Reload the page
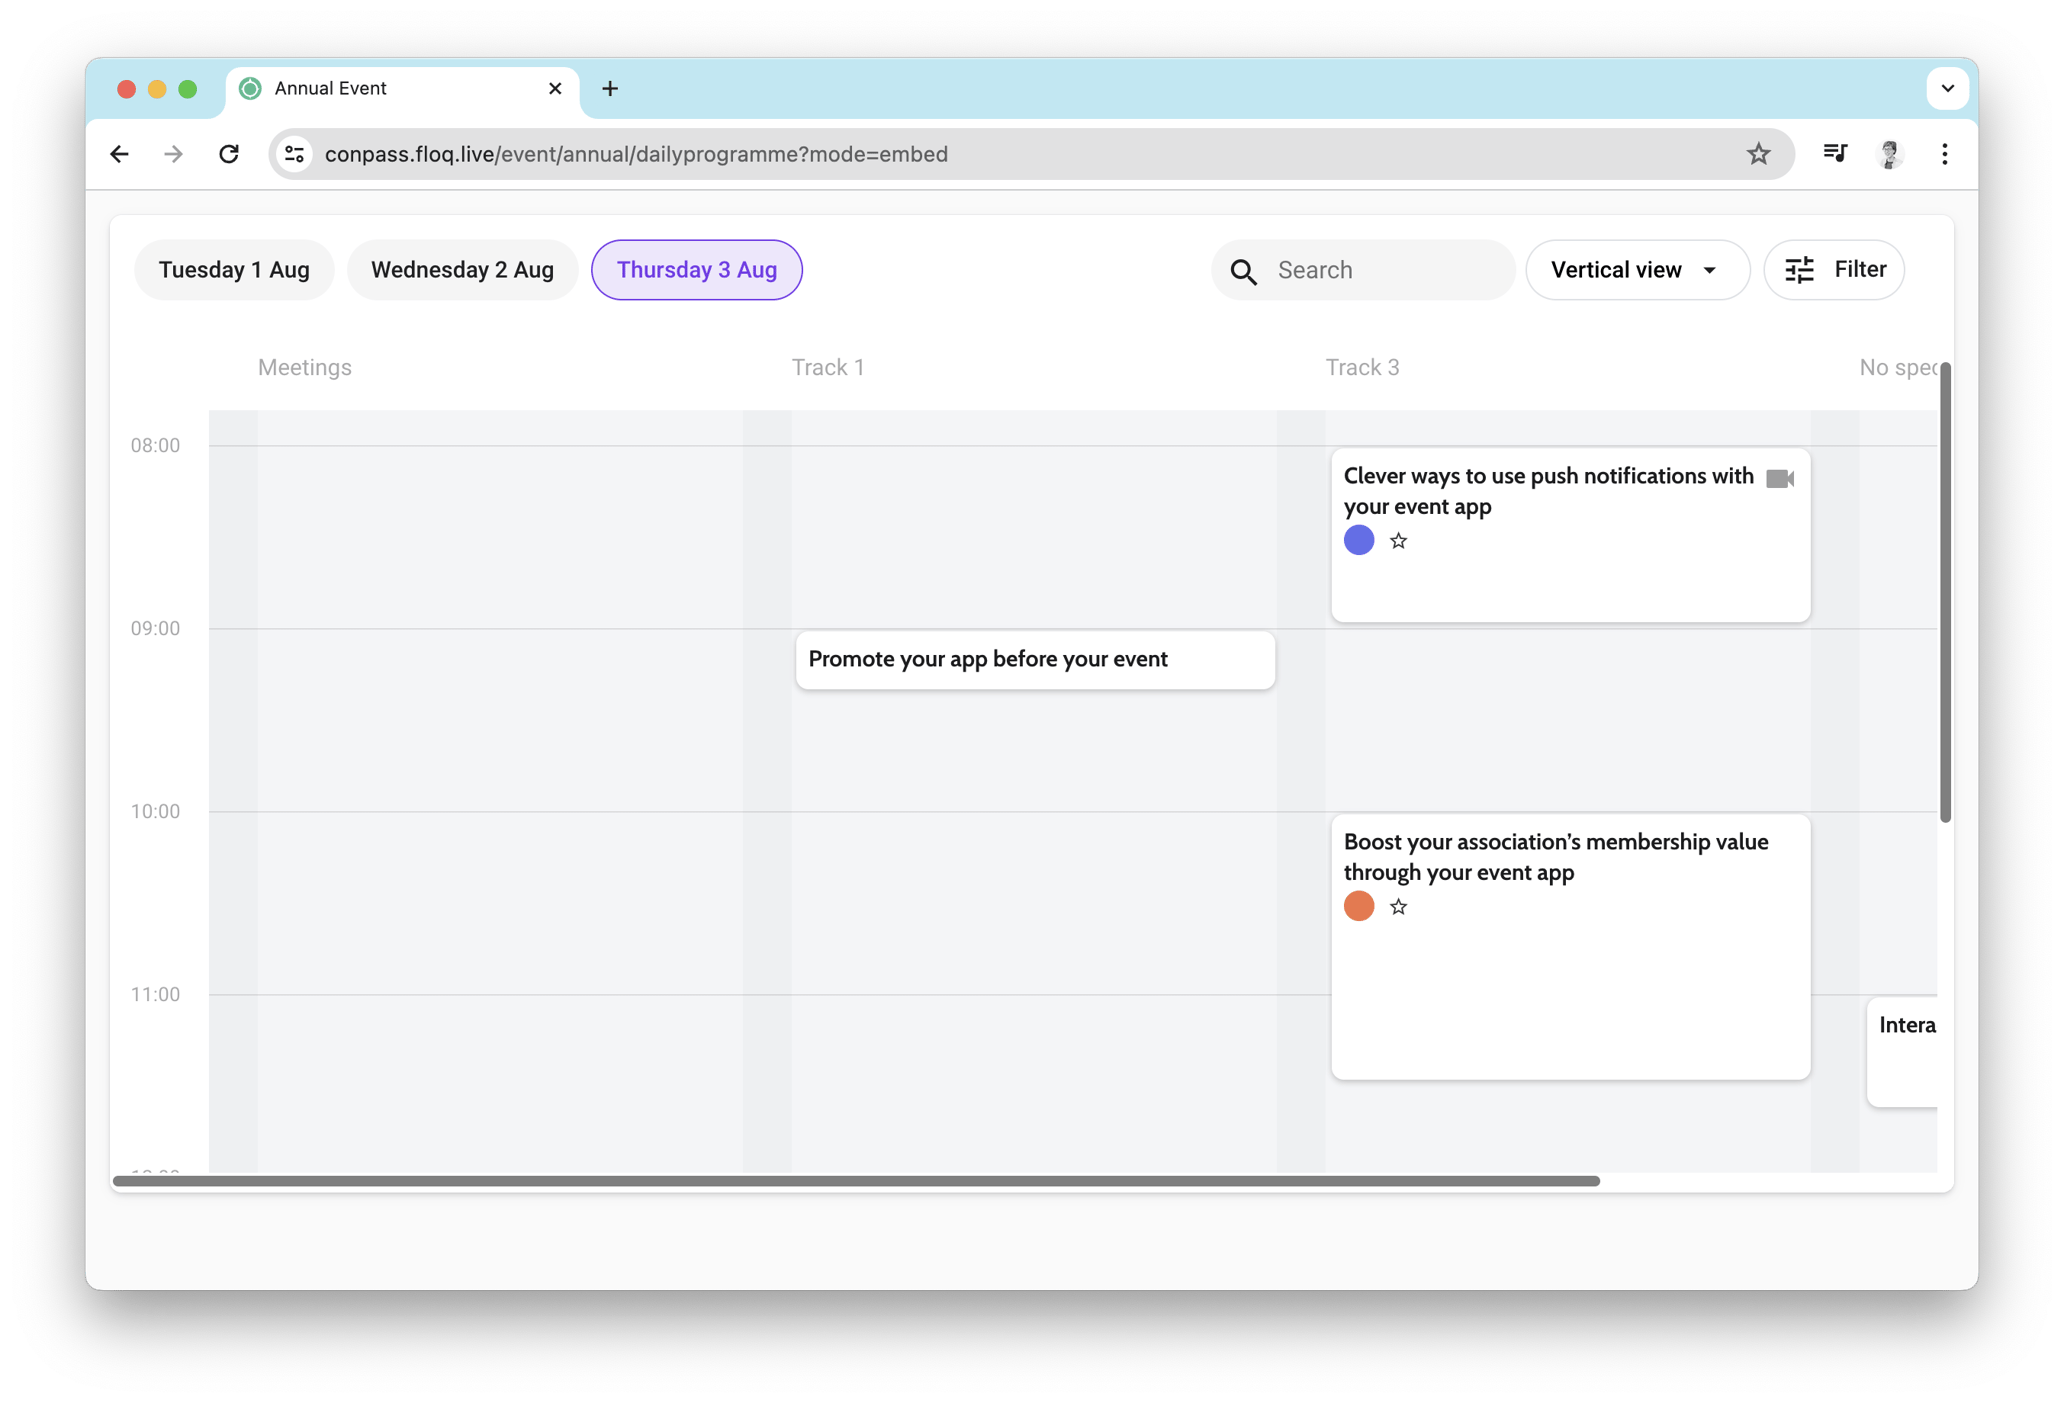Screen dimensions: 2064x1403 (x=229, y=154)
